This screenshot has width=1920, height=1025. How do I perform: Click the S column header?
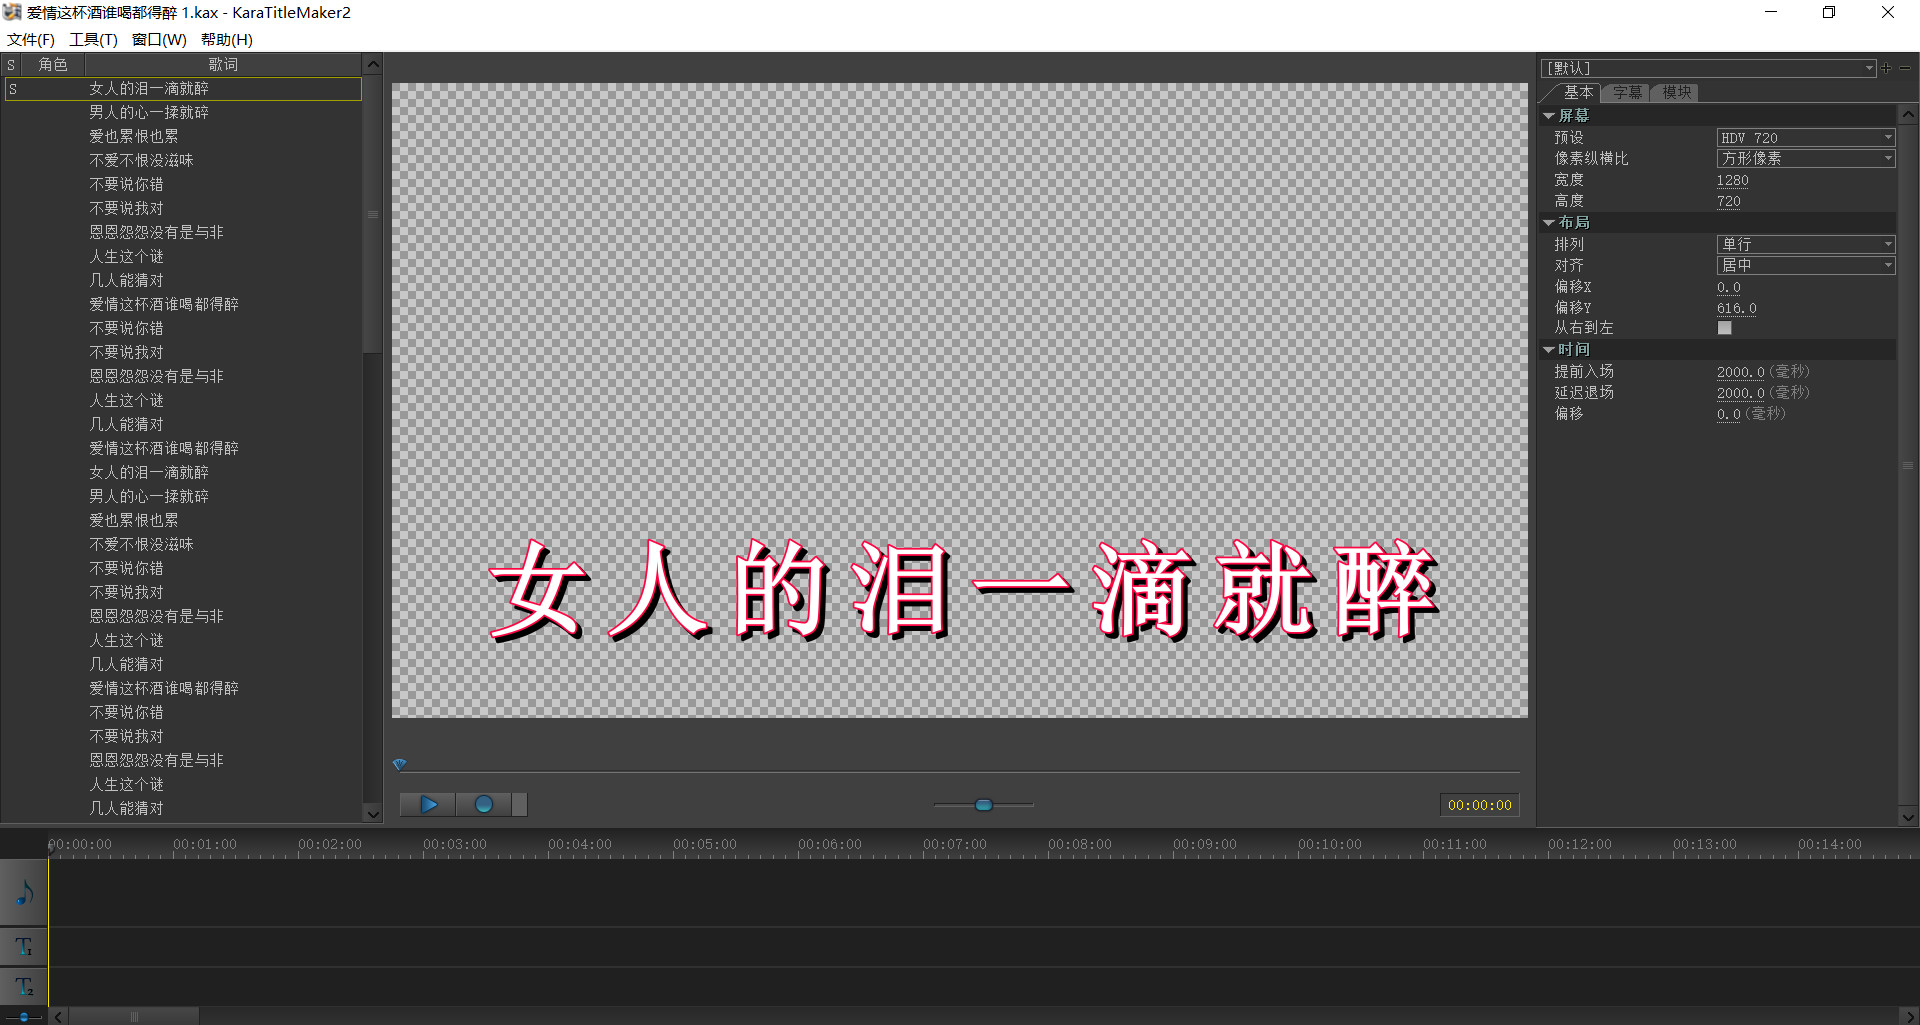(11, 65)
